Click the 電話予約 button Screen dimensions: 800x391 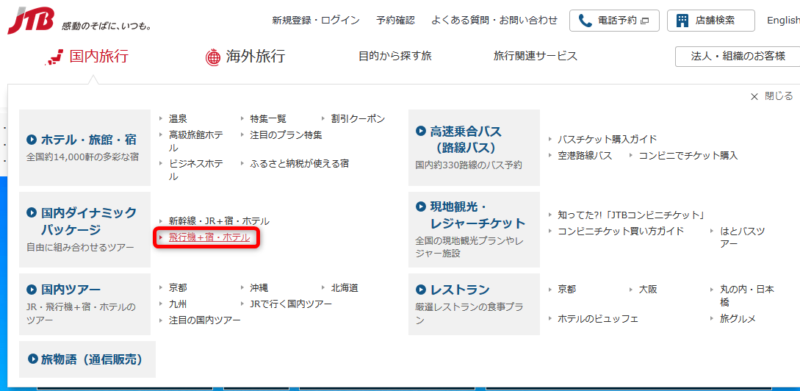[614, 20]
